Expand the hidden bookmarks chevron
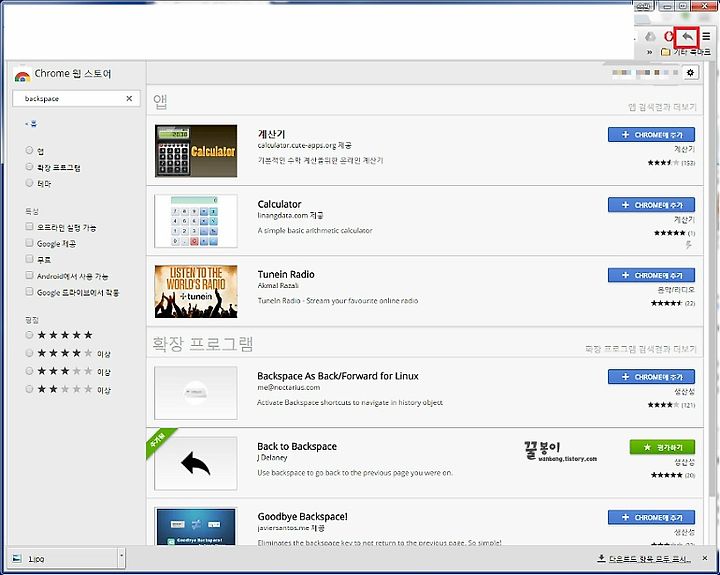This screenshot has height=575, width=720. (x=649, y=52)
